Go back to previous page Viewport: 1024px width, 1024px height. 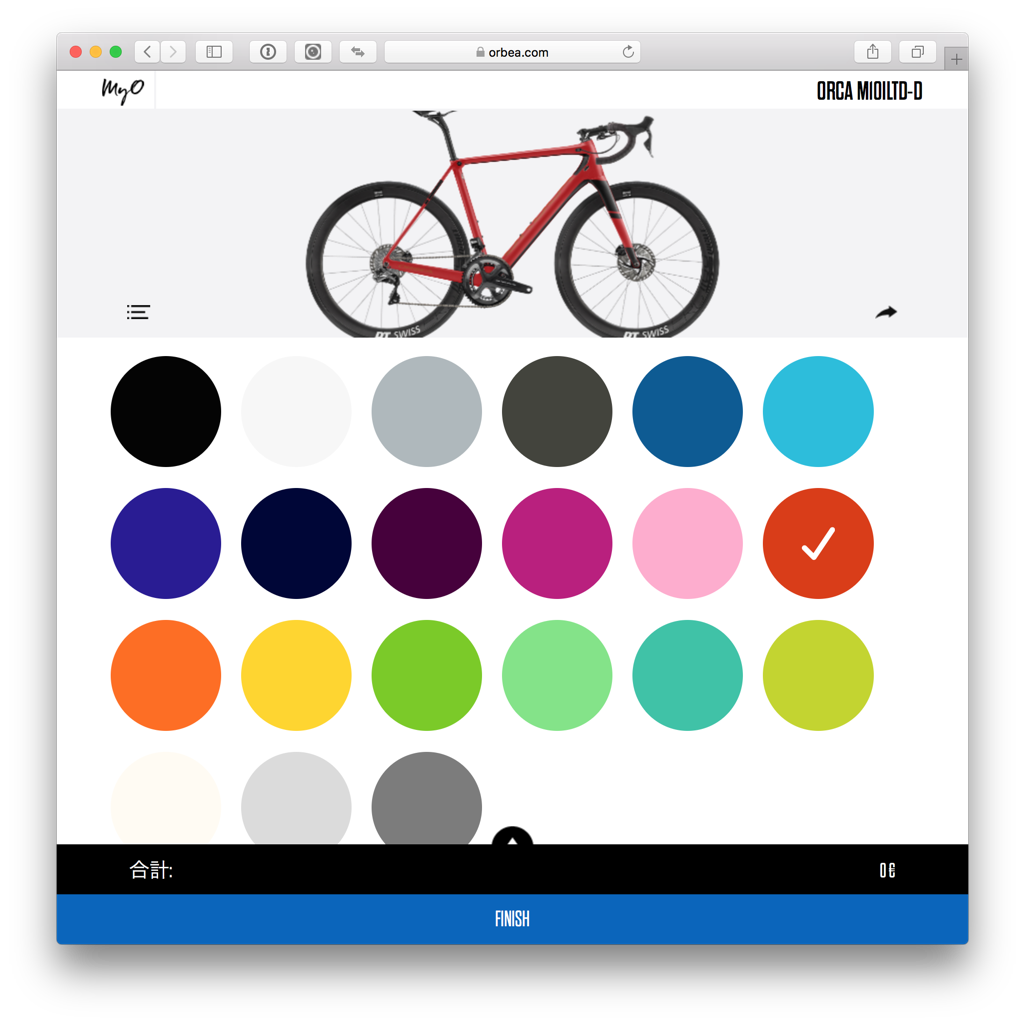(x=148, y=52)
